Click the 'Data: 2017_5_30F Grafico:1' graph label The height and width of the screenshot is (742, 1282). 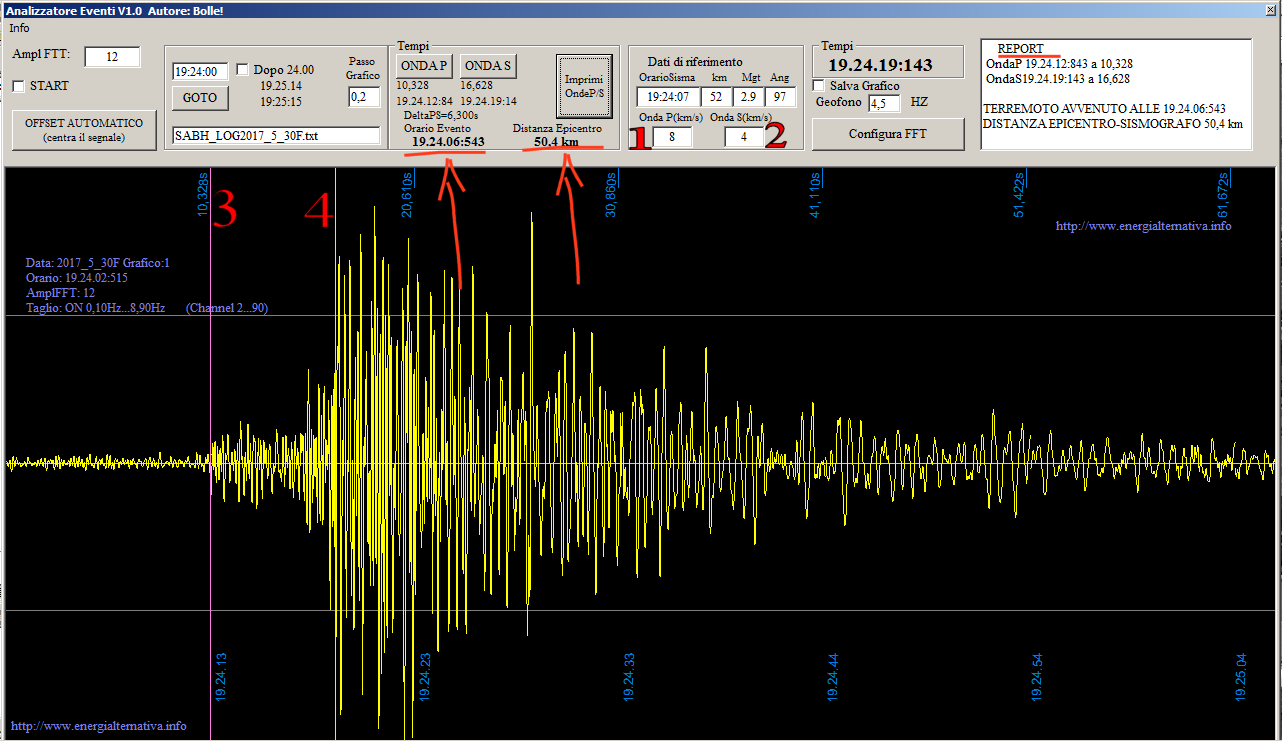click(98, 263)
